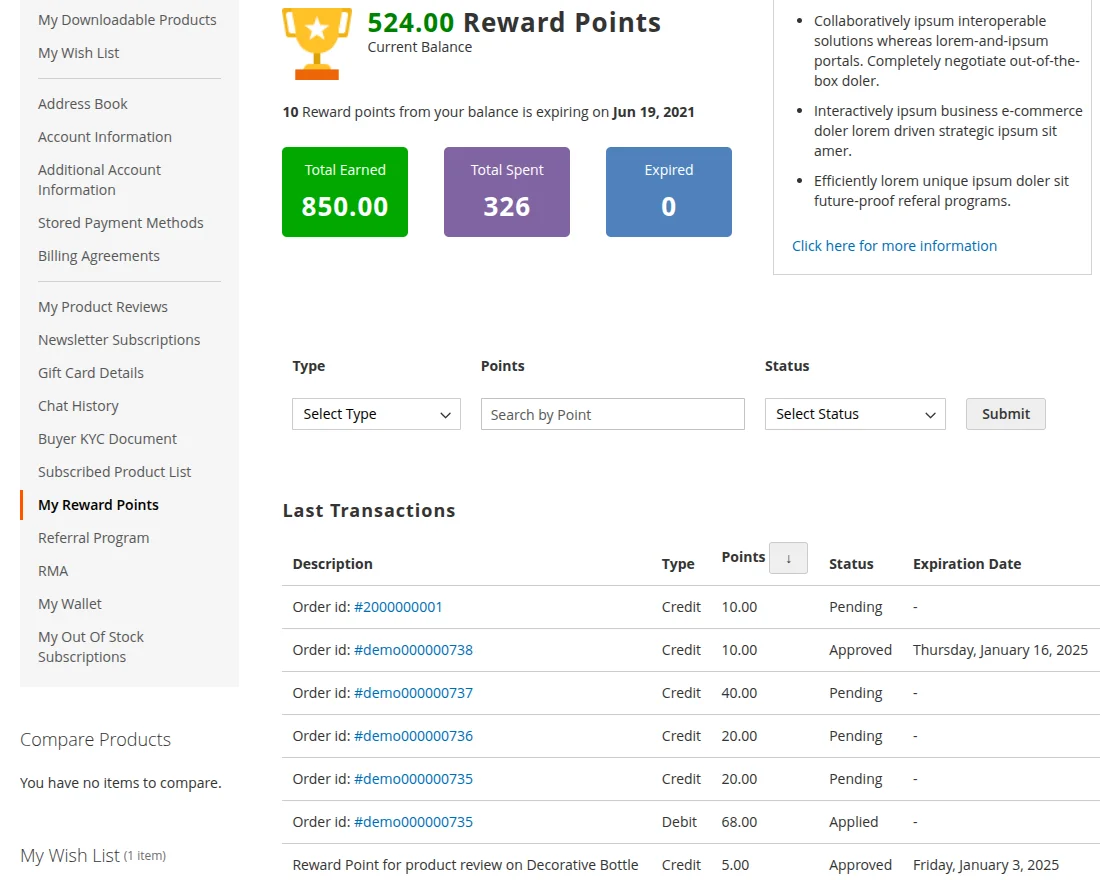Image resolution: width=1120 pixels, height=880 pixels.
Task: Open the Chat History page
Action: pos(78,405)
